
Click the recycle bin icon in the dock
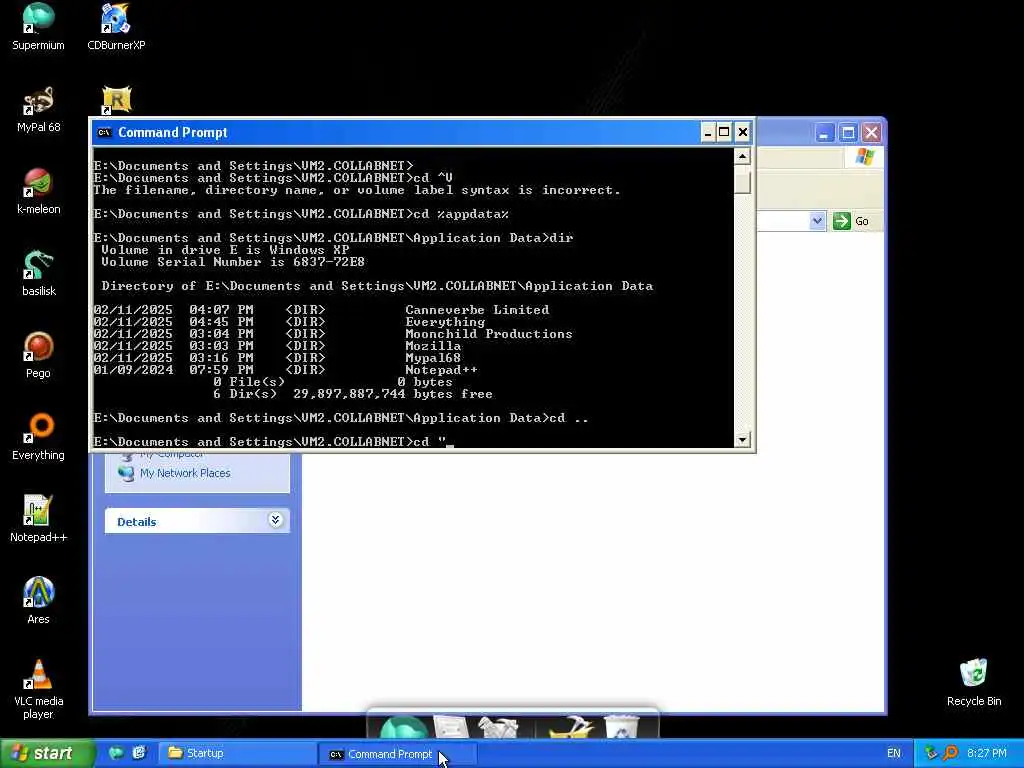click(621, 726)
